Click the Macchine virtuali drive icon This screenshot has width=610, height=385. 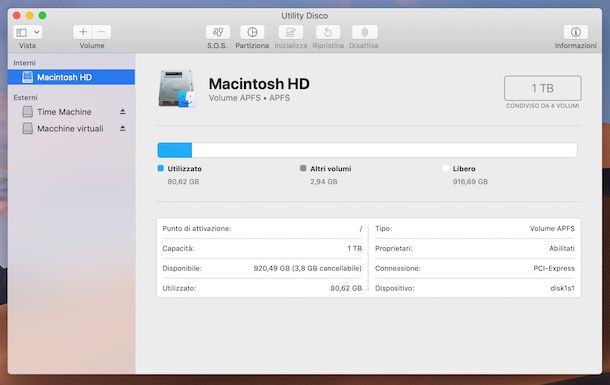pos(28,128)
